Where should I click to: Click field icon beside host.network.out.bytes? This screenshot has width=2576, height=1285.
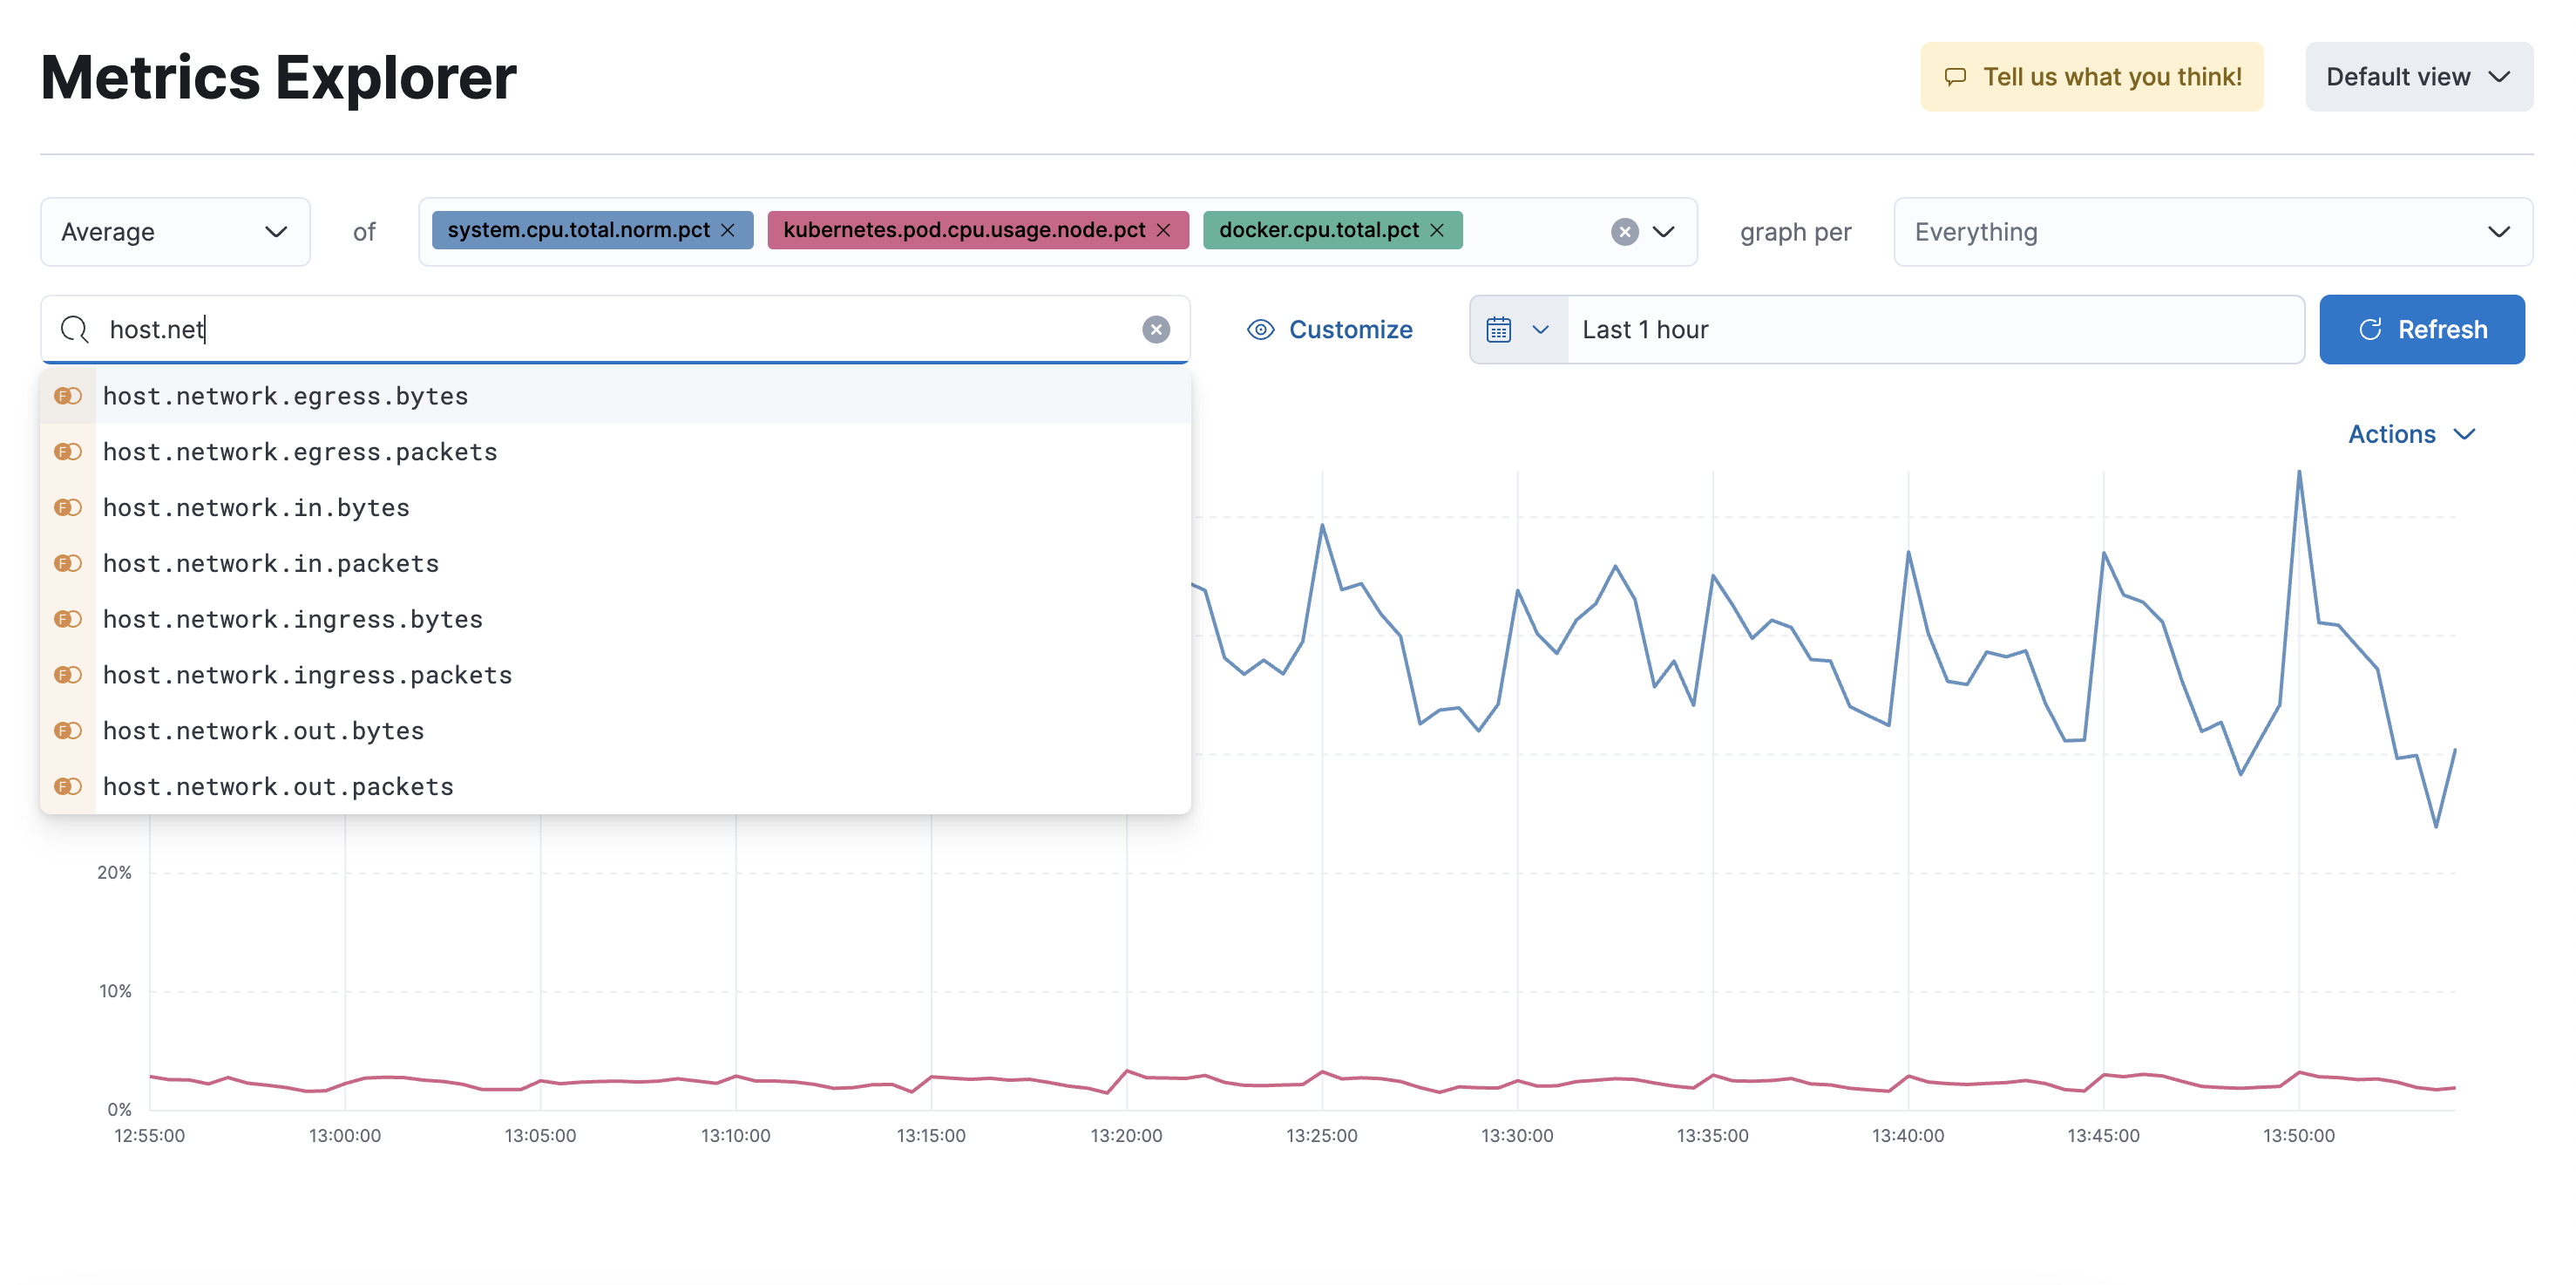tap(68, 732)
